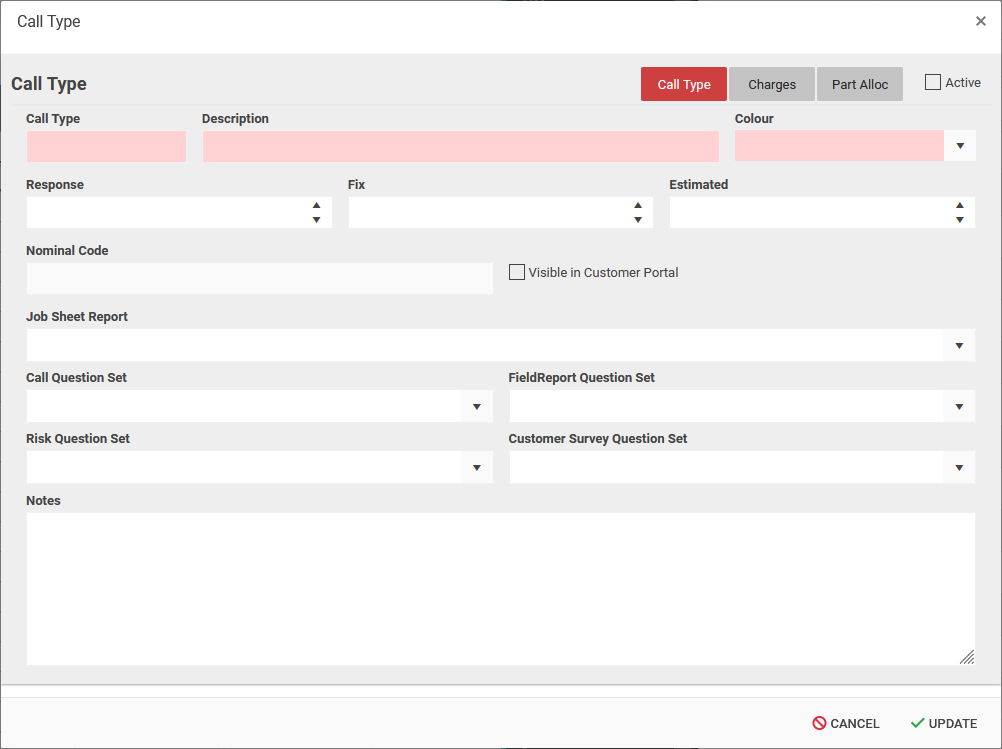Expand the Job Sheet Report dropdown
1002x749 pixels.
[x=958, y=345]
